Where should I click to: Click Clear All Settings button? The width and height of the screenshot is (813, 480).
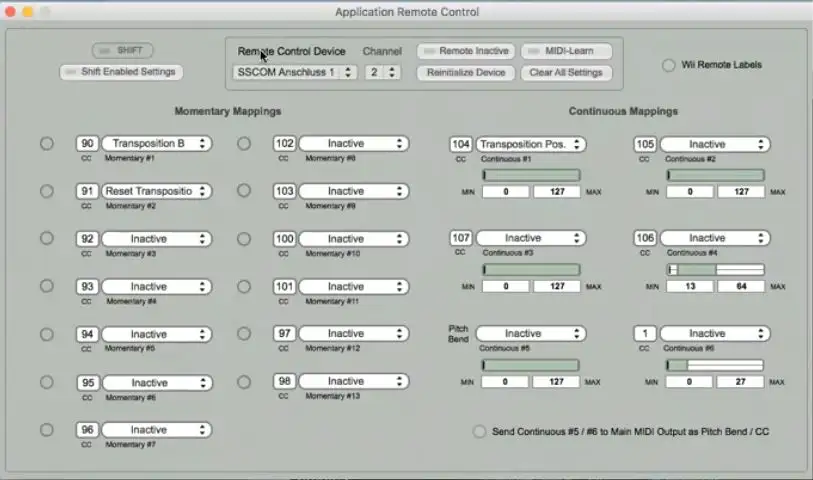566,73
